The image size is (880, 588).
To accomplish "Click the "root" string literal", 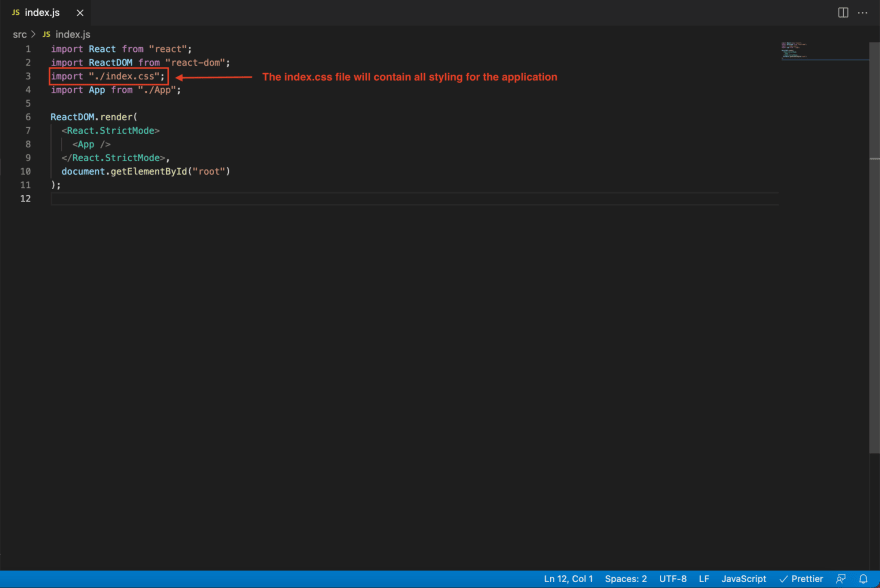I will click(x=209, y=171).
